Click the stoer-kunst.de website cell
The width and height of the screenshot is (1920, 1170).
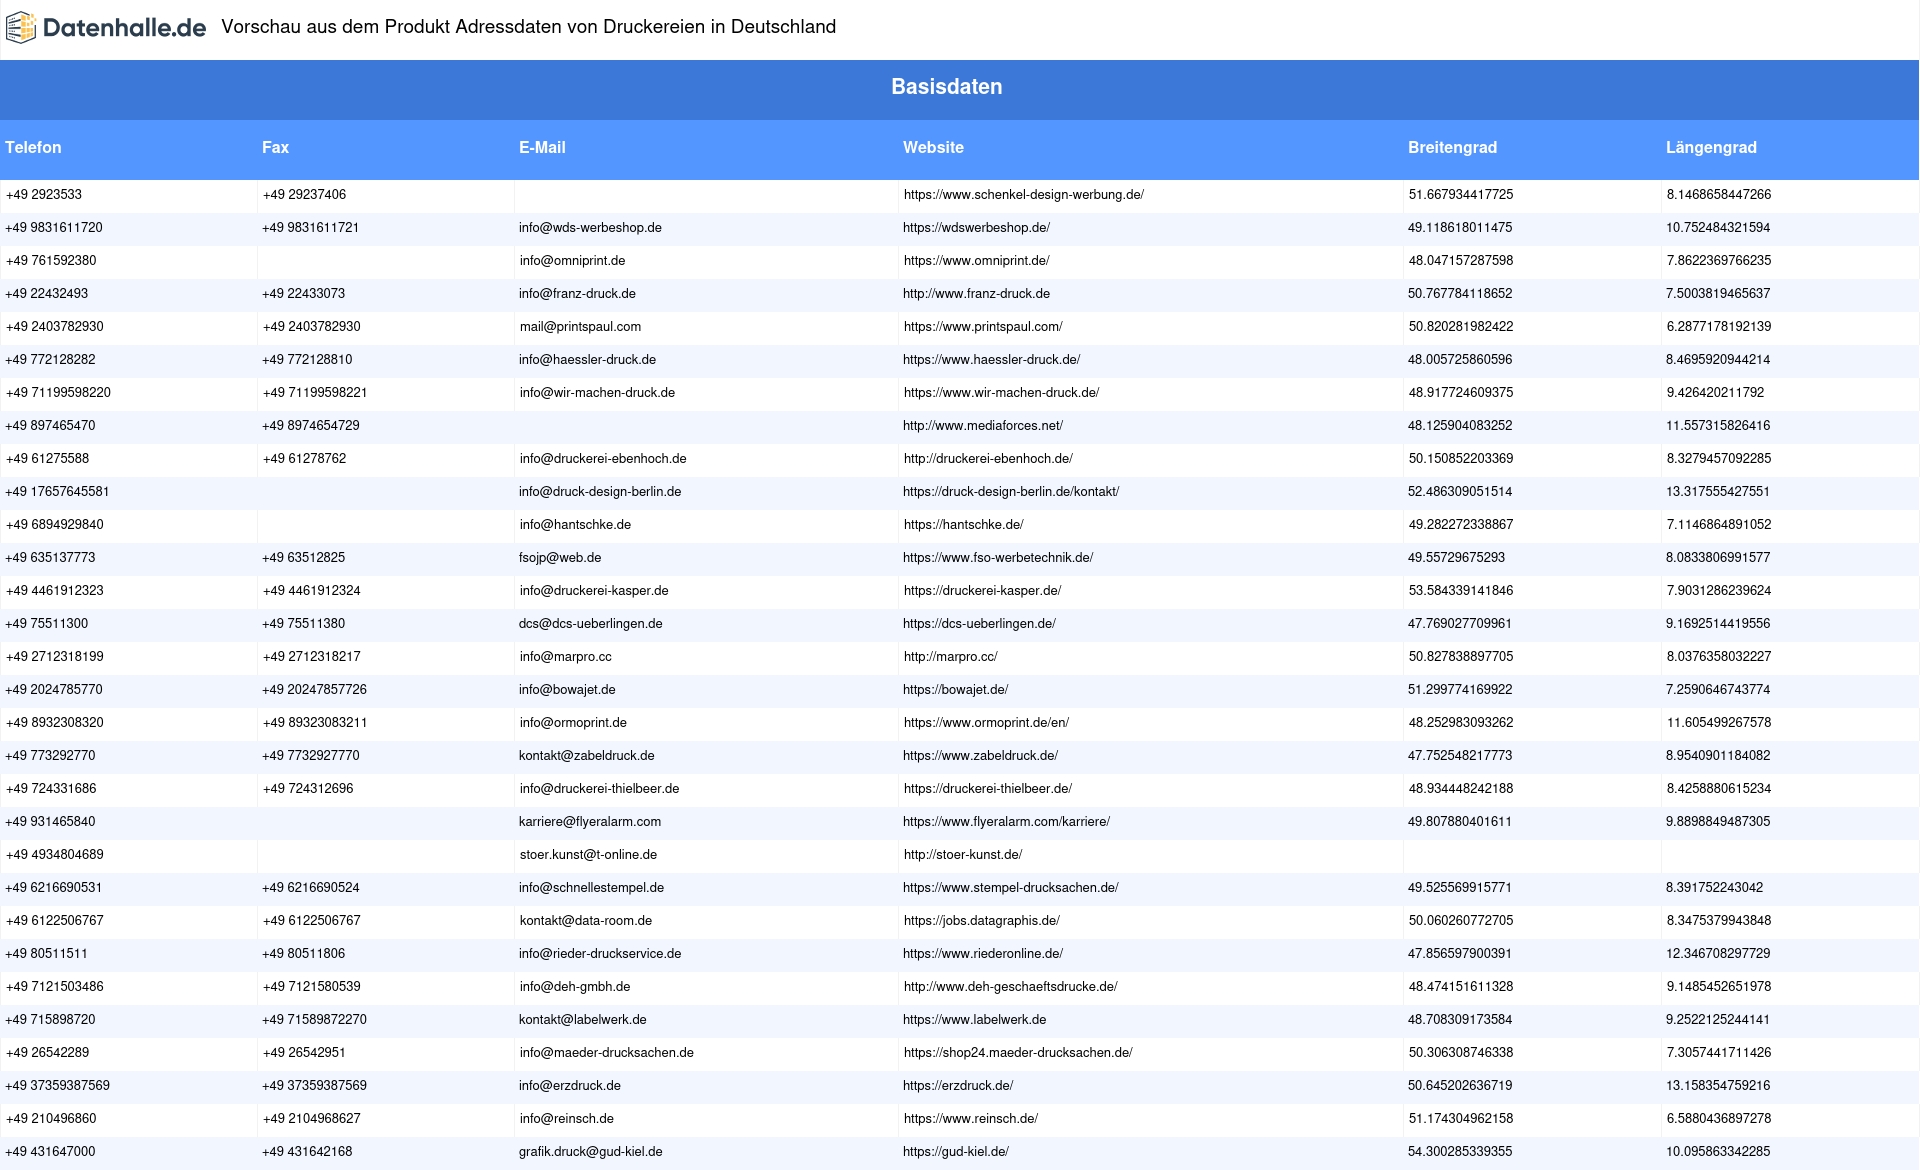point(963,855)
